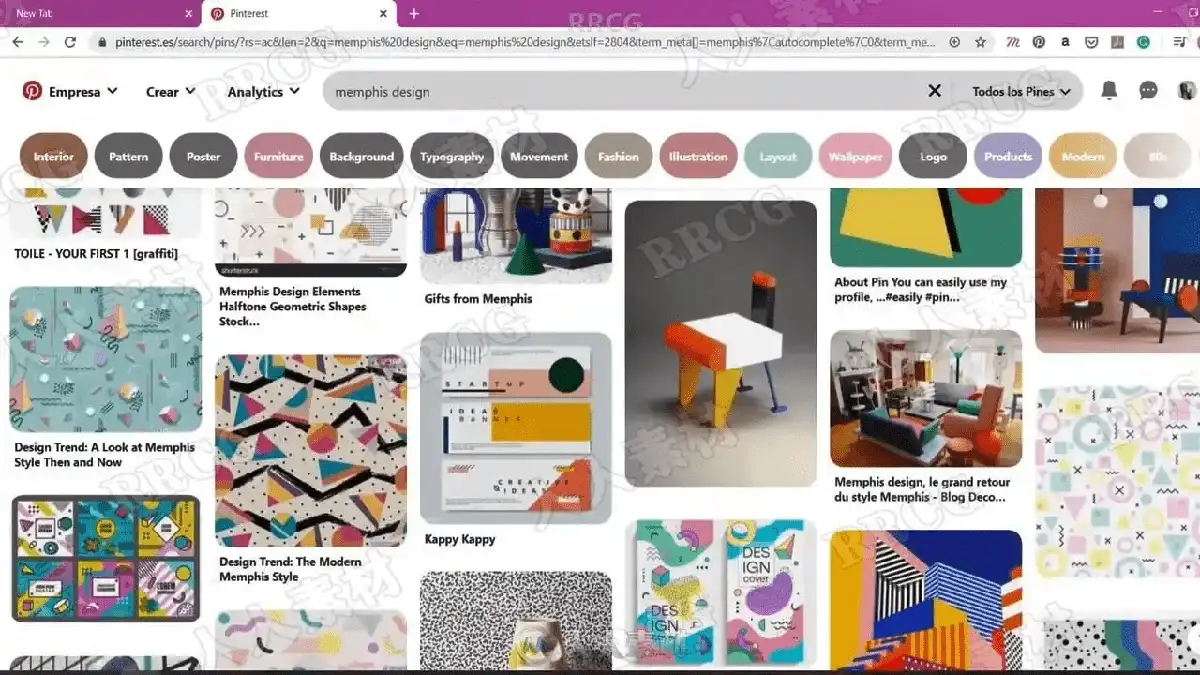The height and width of the screenshot is (675, 1200).
Task: Click the Pocket extension icon
Action: tap(1092, 42)
